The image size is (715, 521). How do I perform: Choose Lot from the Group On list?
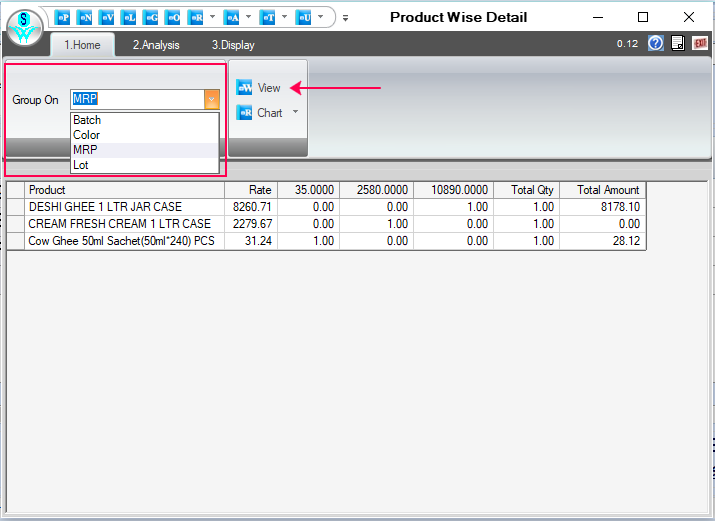click(x=145, y=165)
